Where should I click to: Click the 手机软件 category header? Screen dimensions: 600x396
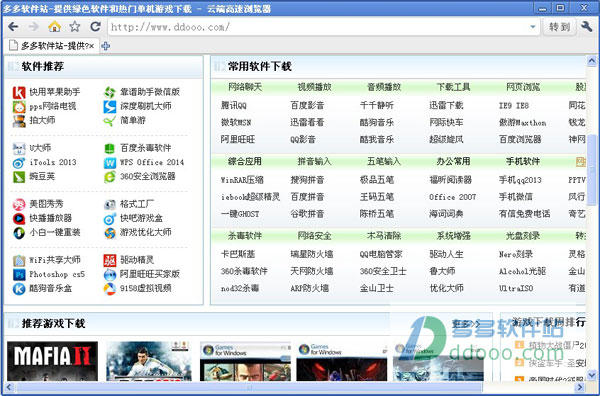click(x=523, y=161)
